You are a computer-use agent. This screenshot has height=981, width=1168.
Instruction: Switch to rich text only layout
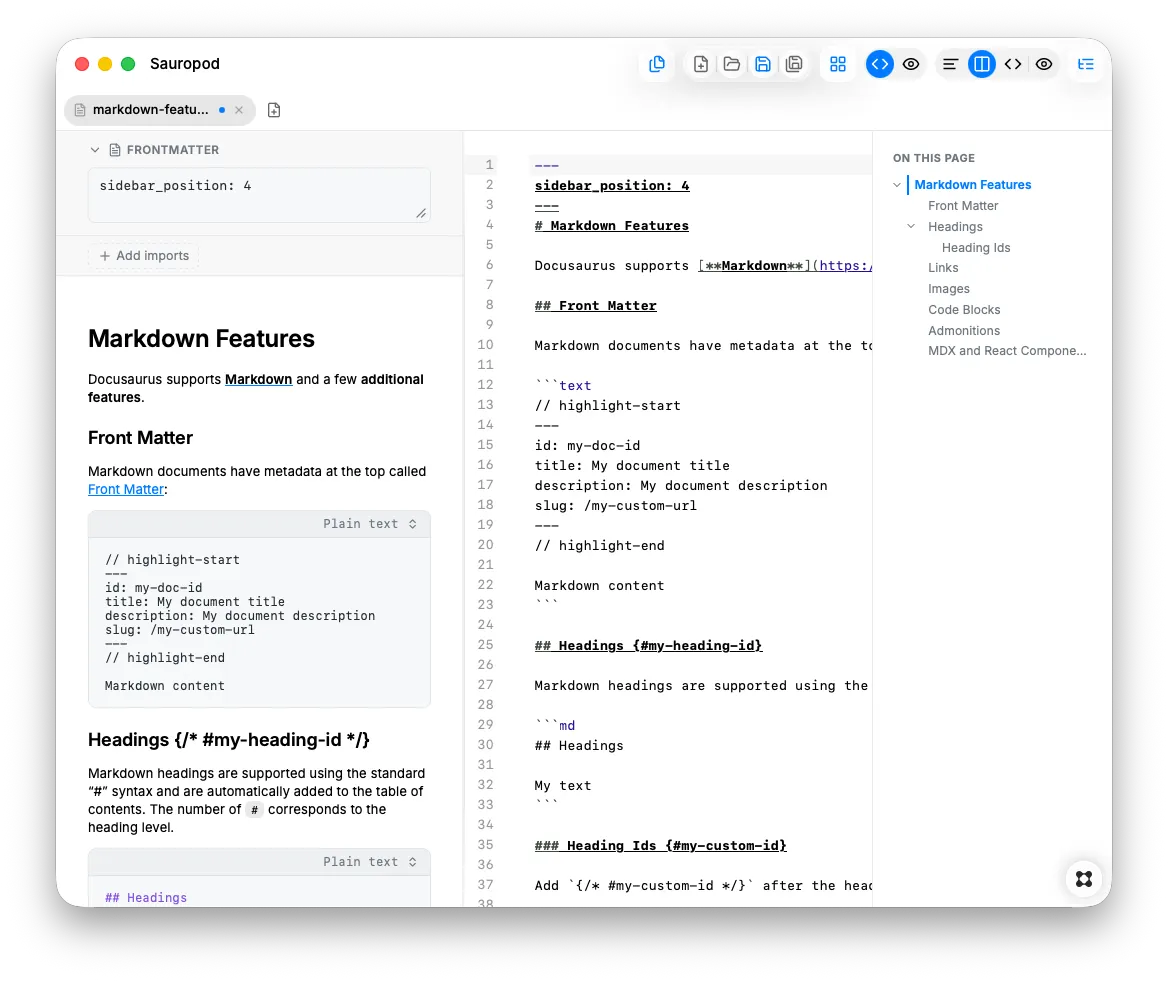coord(950,64)
